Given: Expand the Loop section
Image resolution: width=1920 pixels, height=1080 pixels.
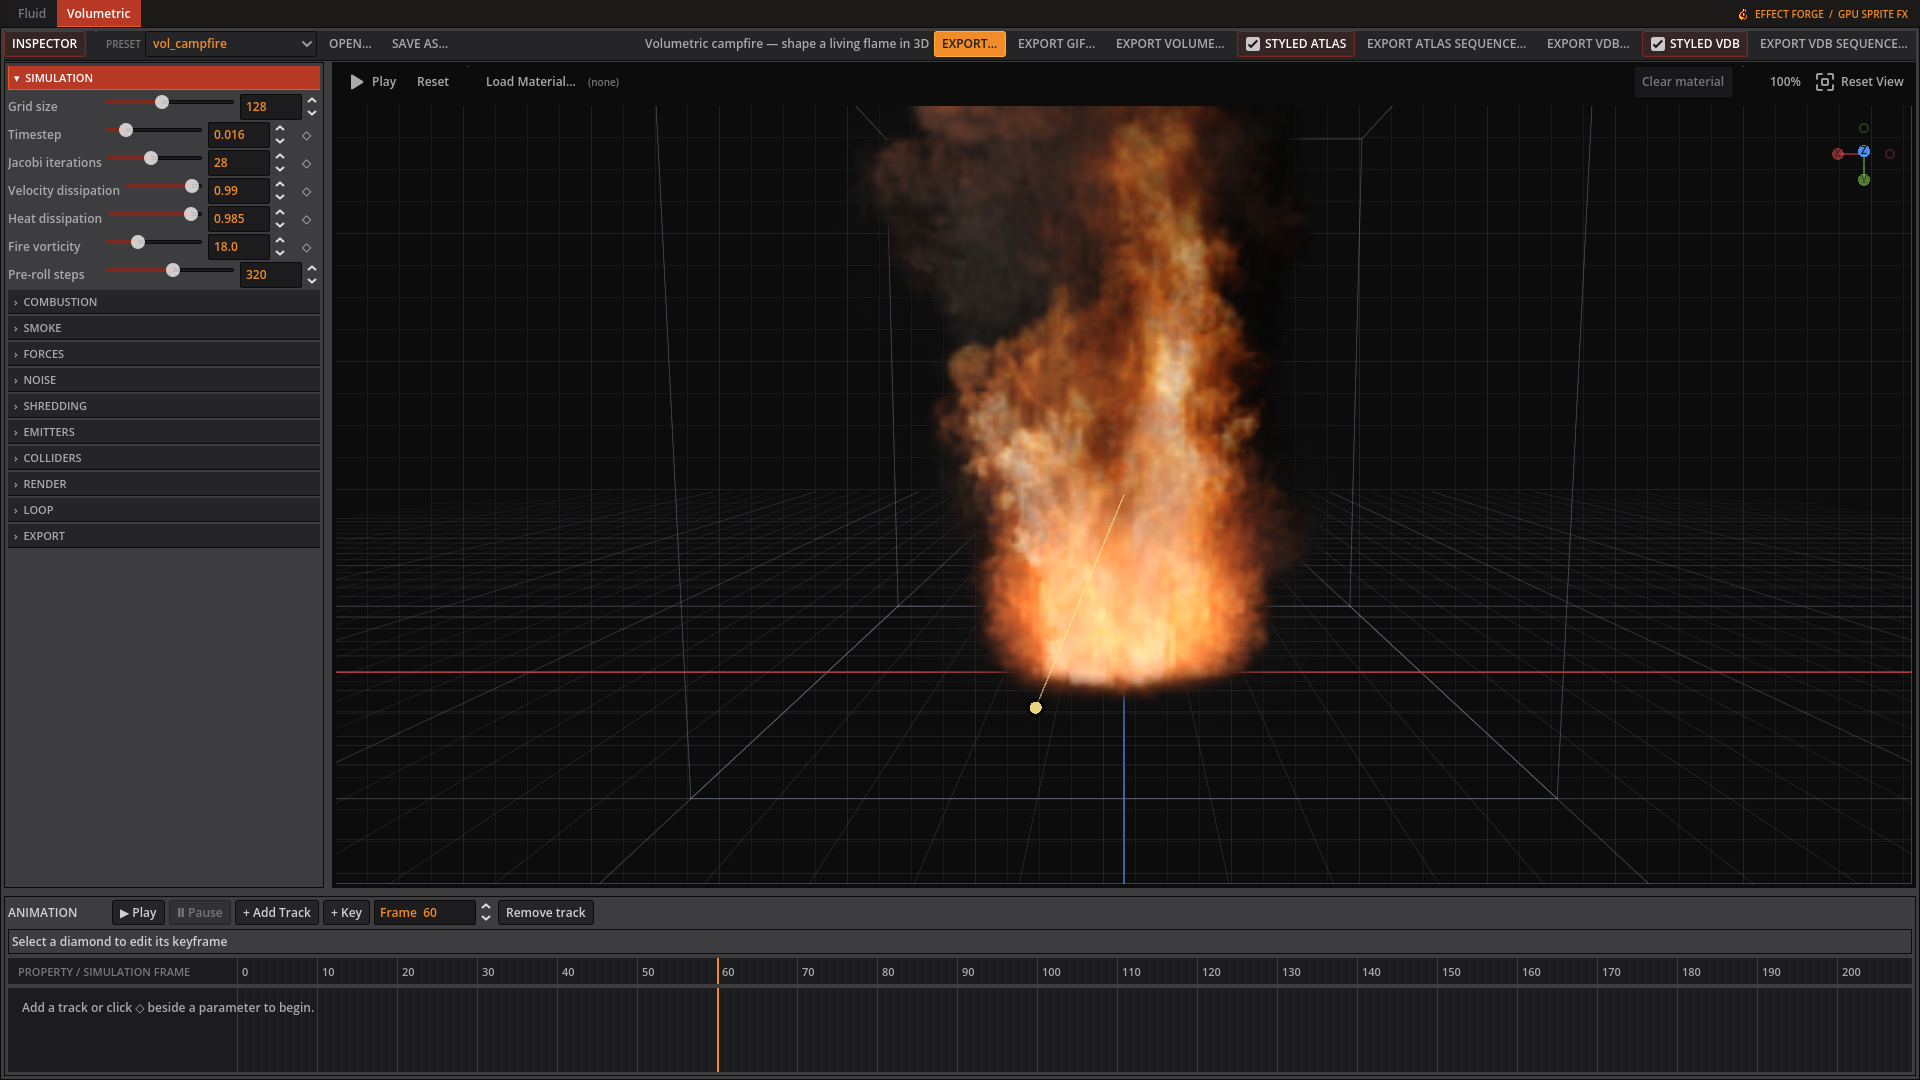Looking at the screenshot, I should click(x=164, y=510).
